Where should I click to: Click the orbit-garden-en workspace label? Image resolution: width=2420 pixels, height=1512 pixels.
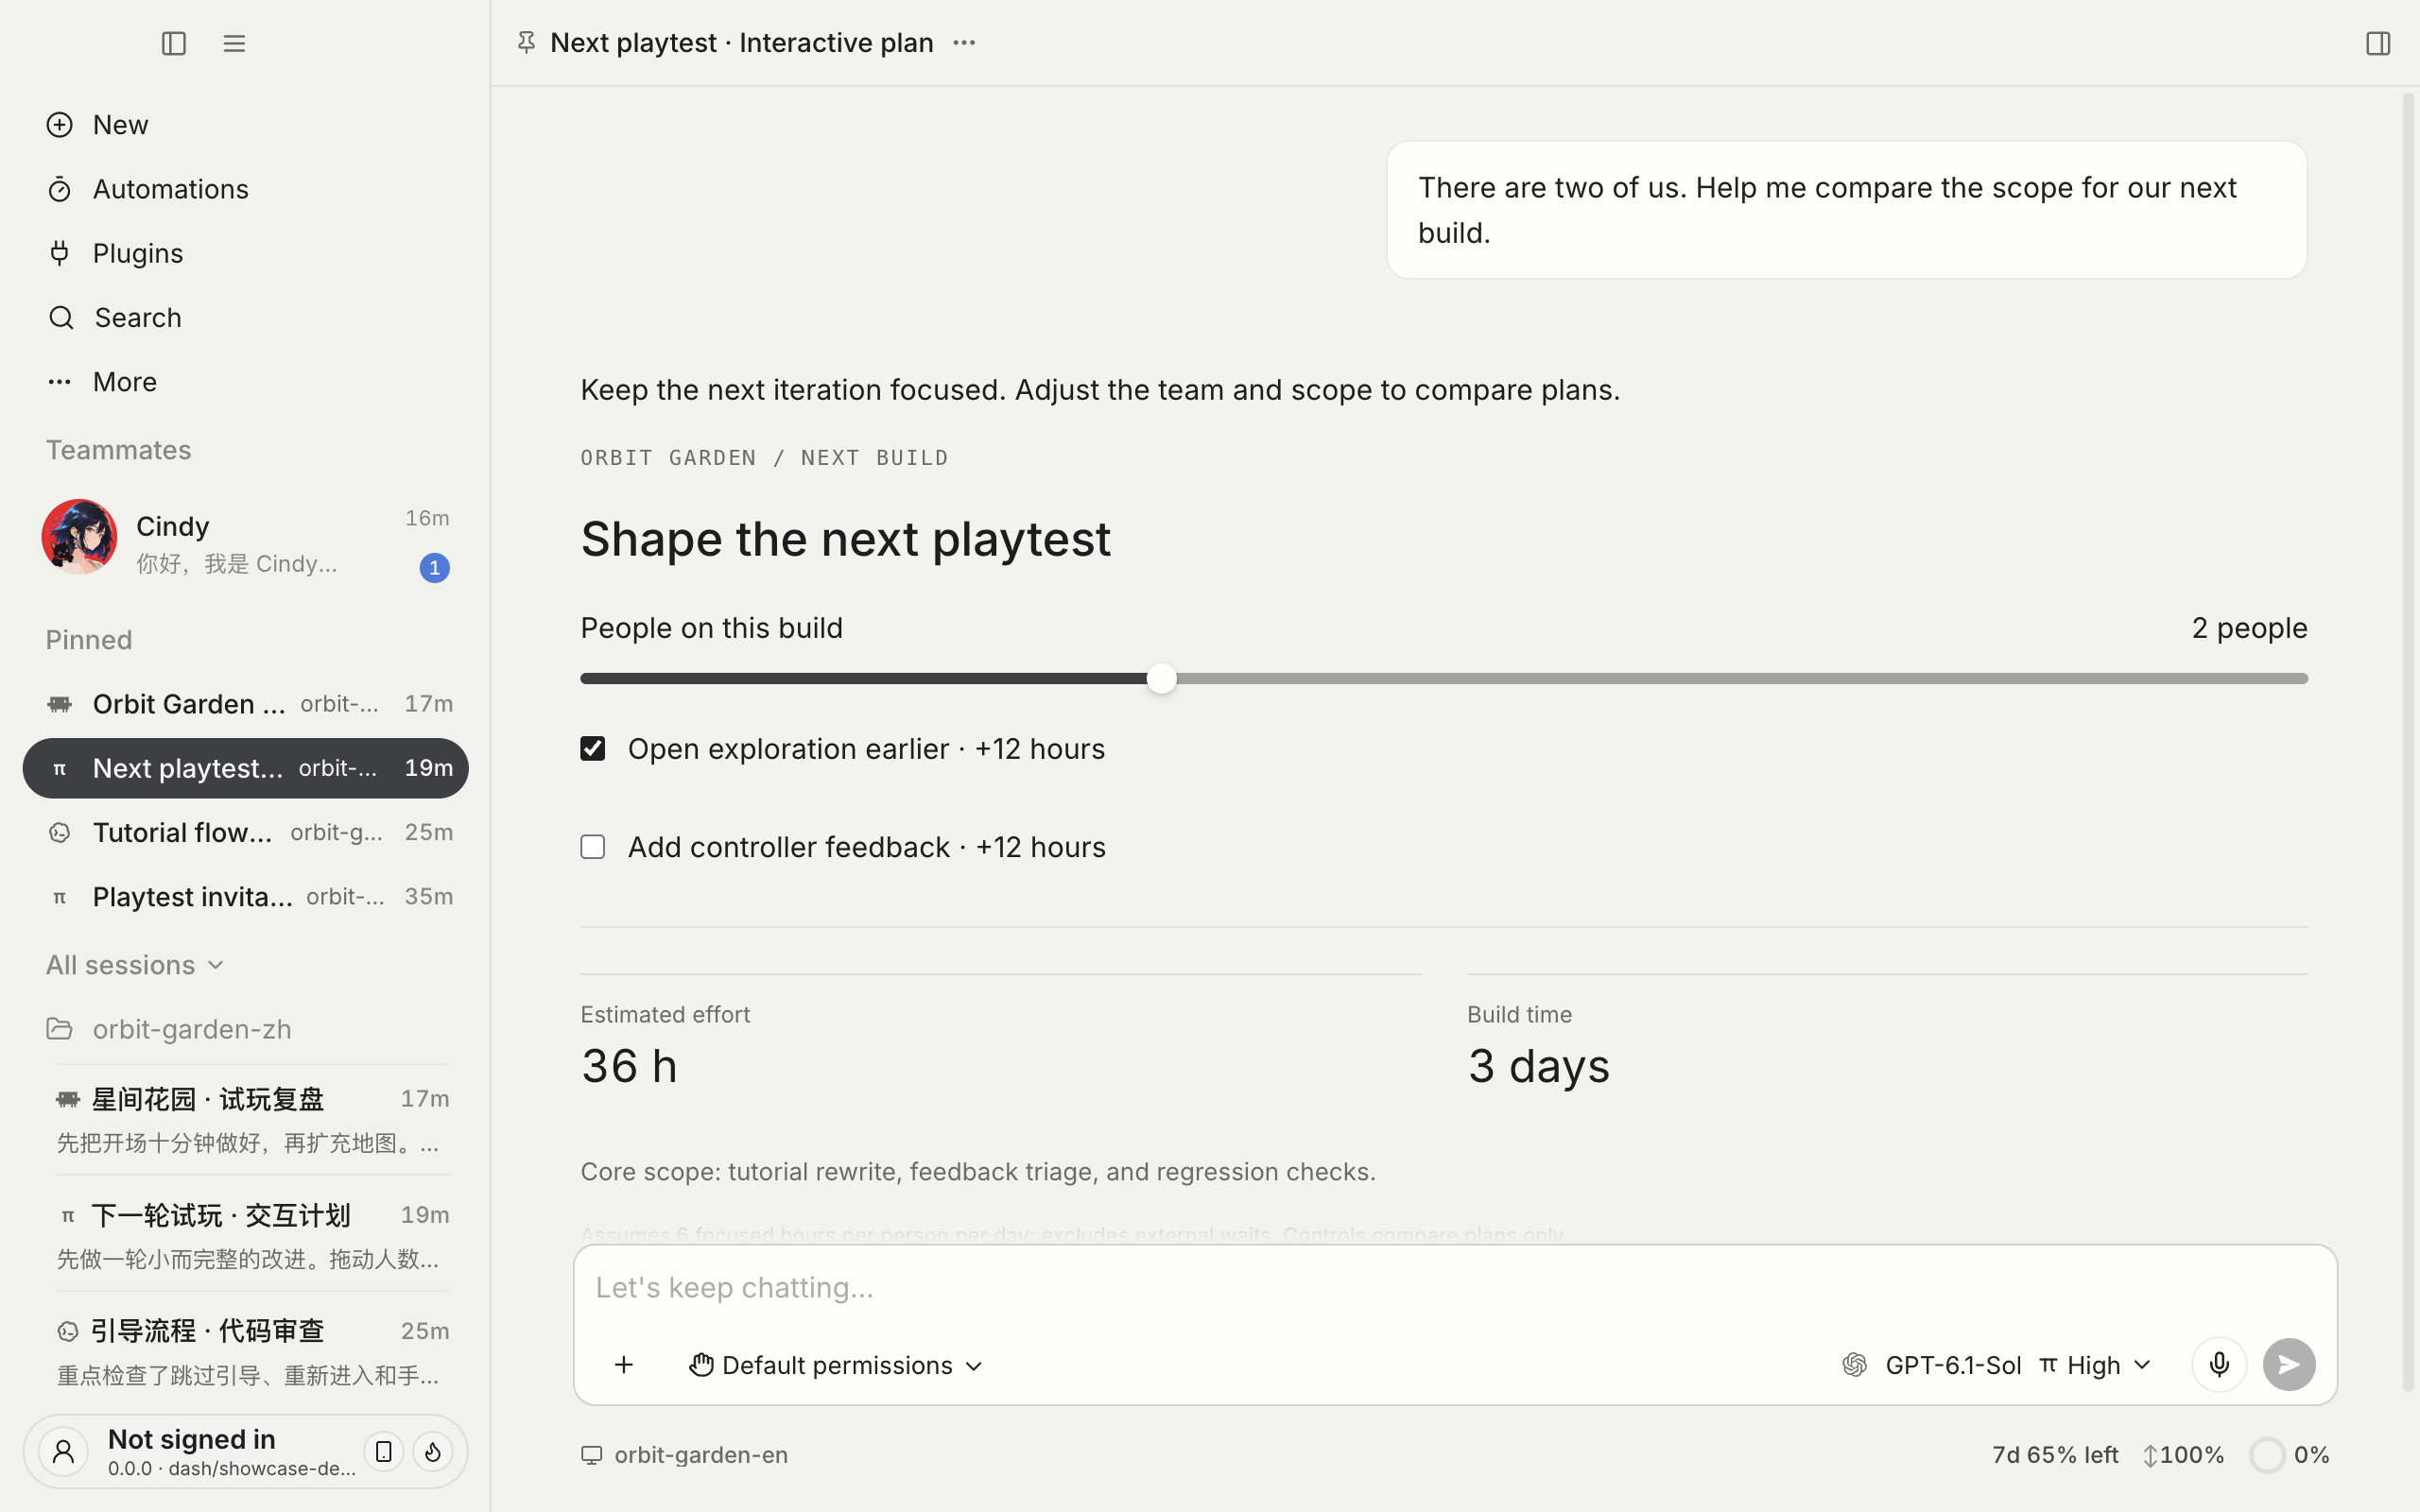(x=685, y=1455)
